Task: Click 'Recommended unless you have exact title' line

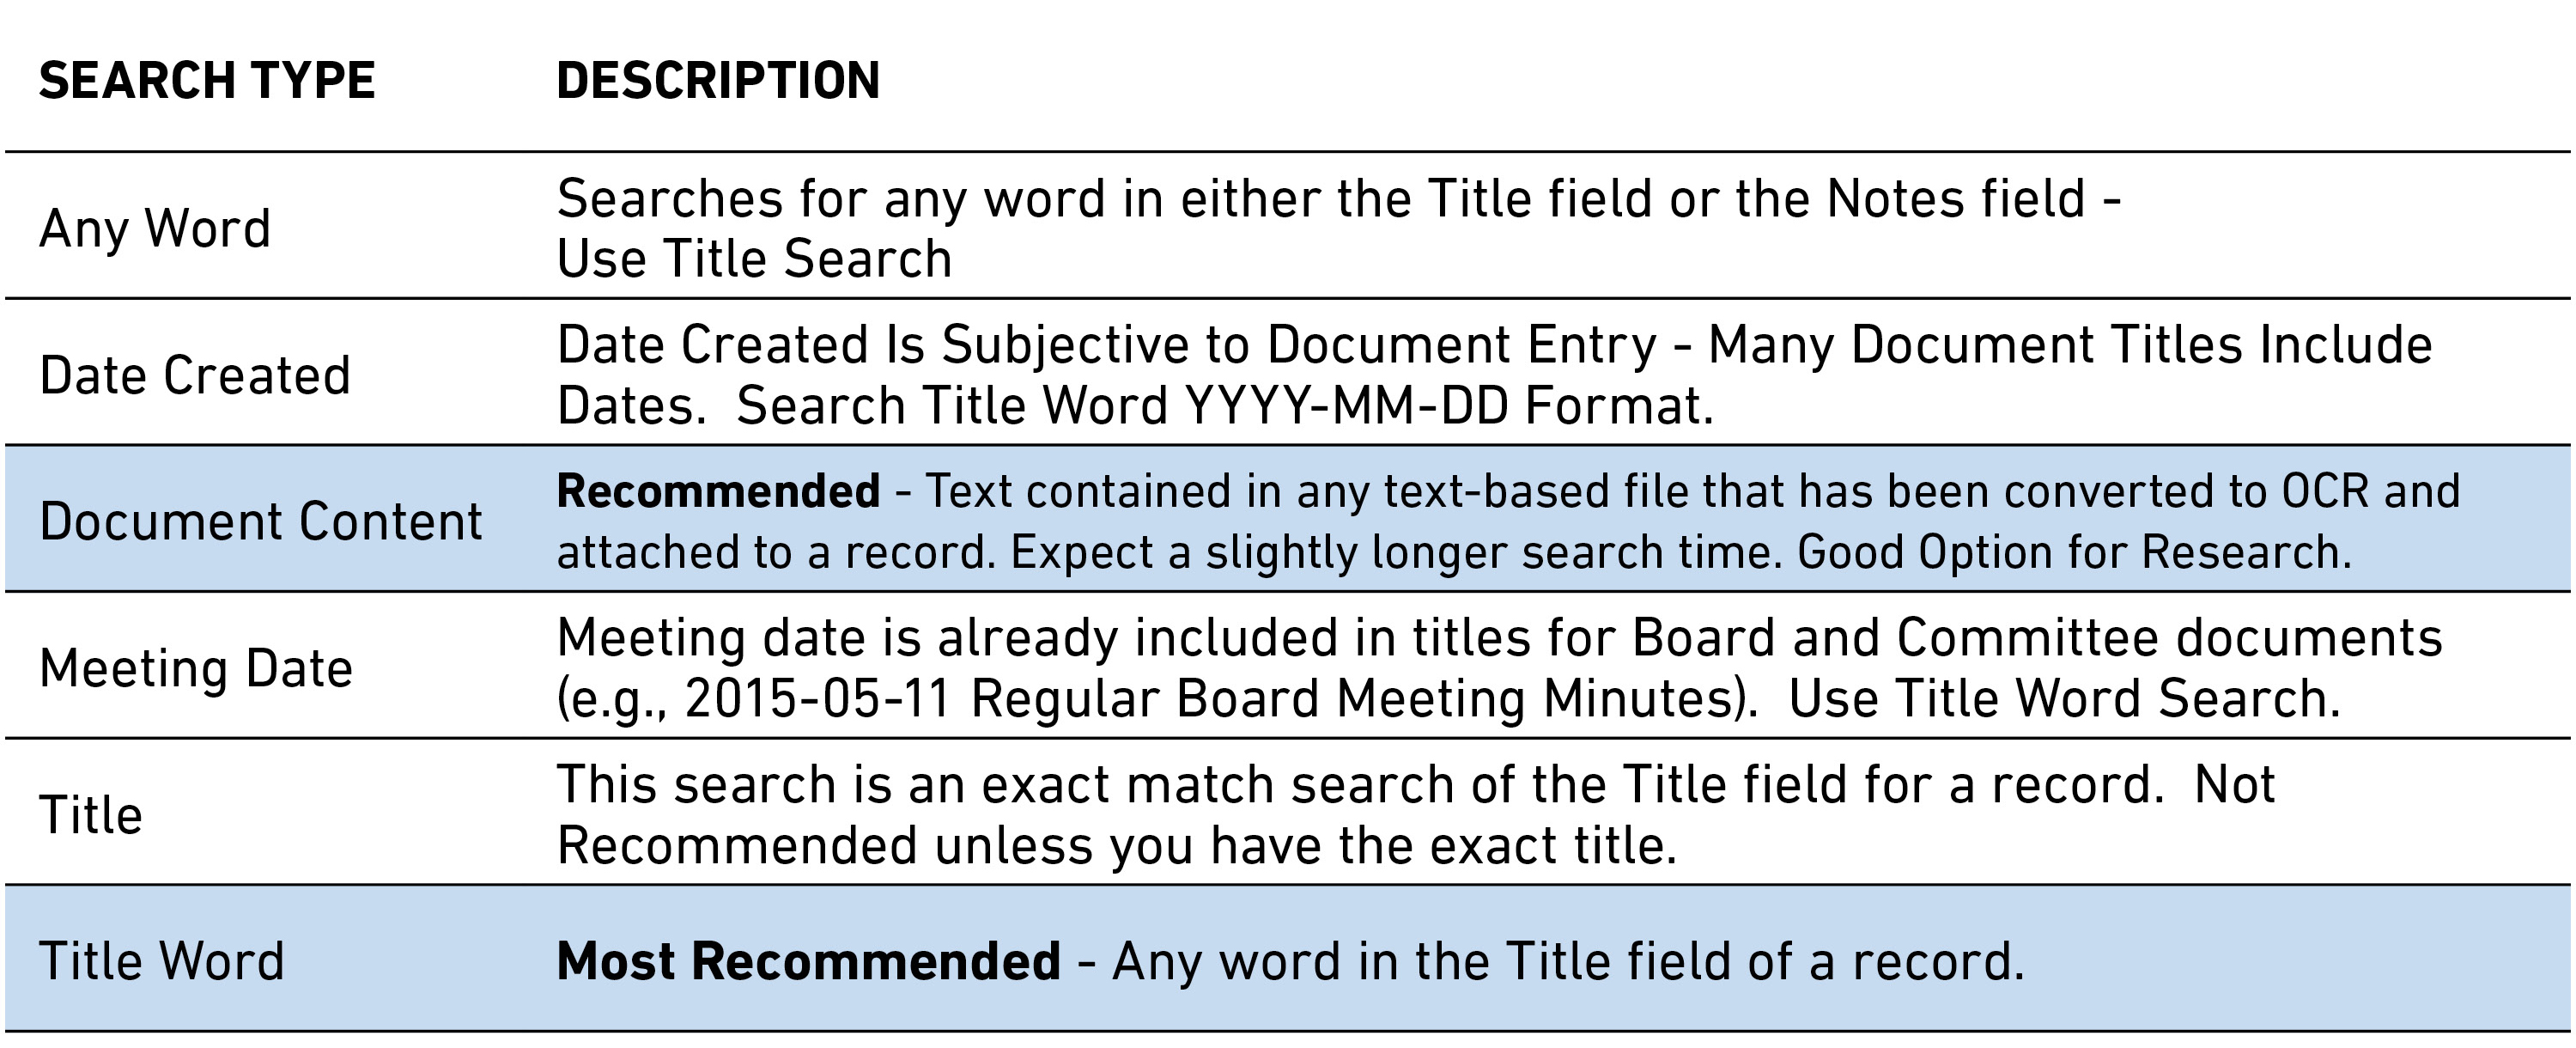Action: click(1117, 845)
